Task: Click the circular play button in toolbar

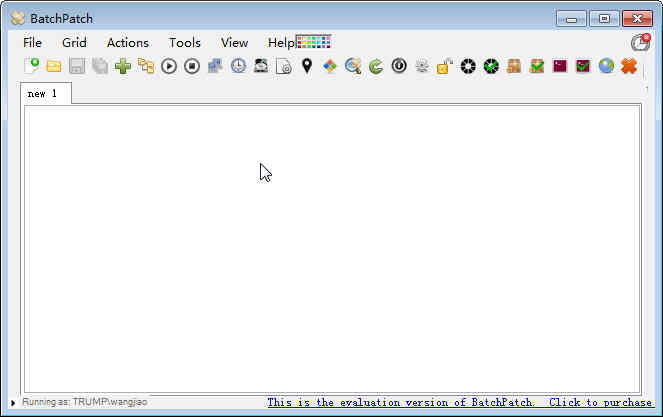Action: (169, 66)
